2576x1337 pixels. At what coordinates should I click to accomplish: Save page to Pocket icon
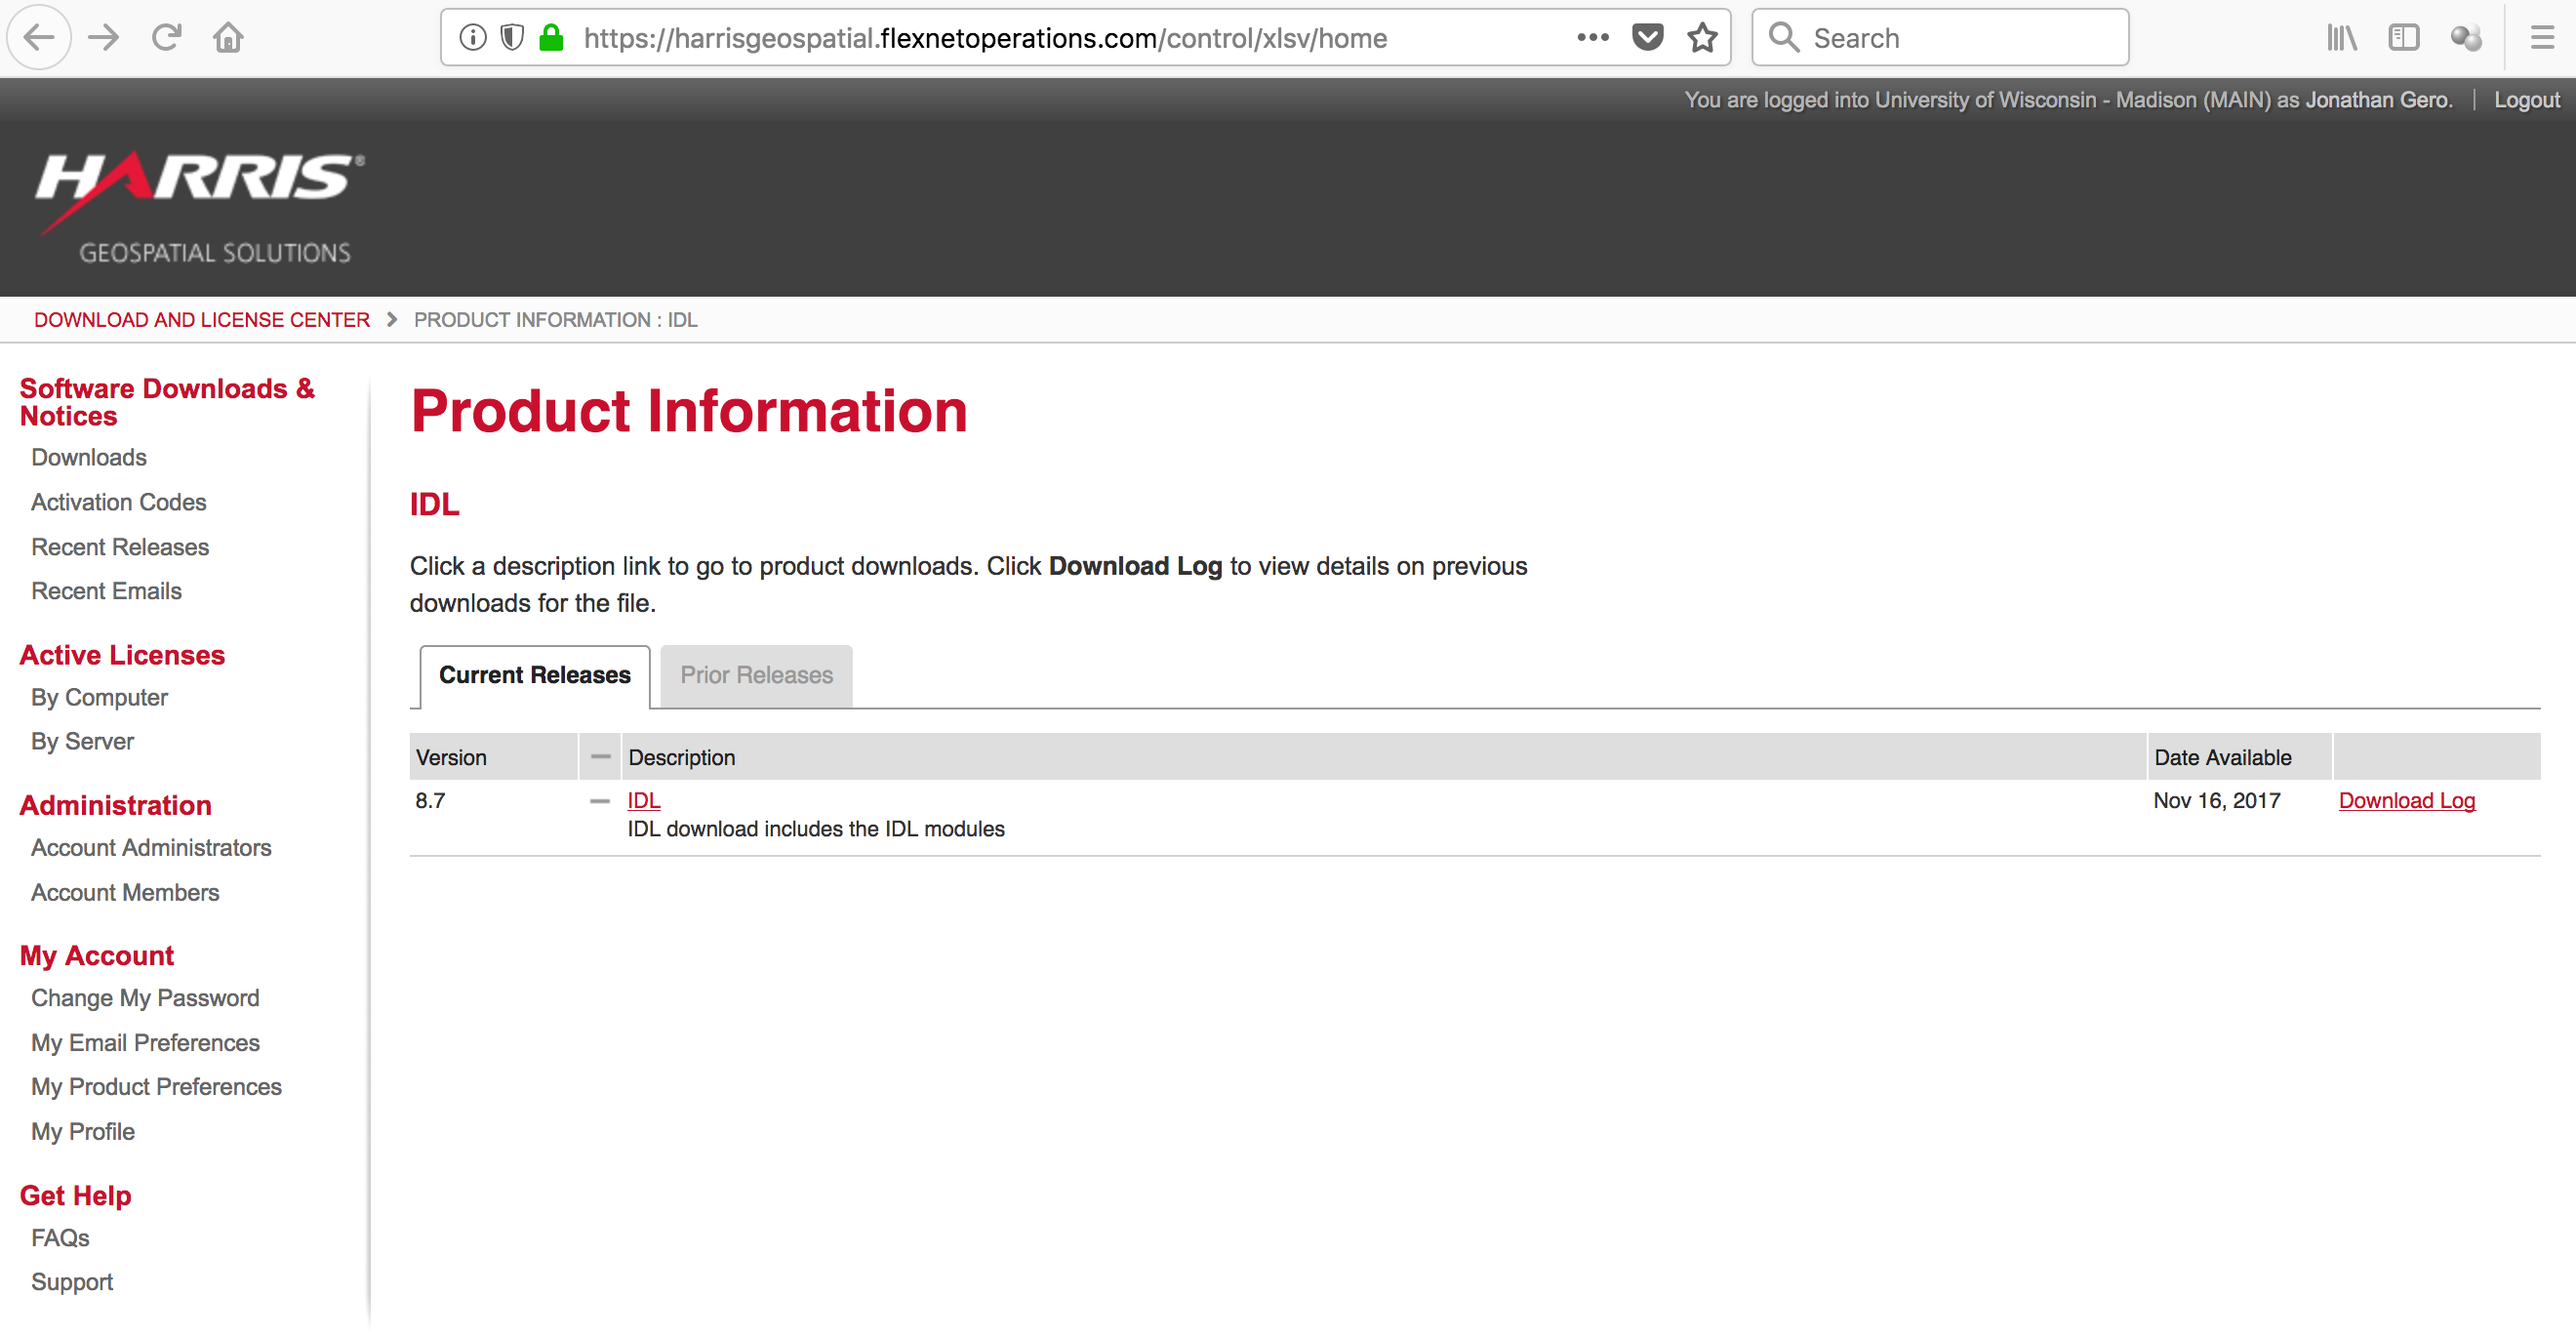pos(1647,38)
